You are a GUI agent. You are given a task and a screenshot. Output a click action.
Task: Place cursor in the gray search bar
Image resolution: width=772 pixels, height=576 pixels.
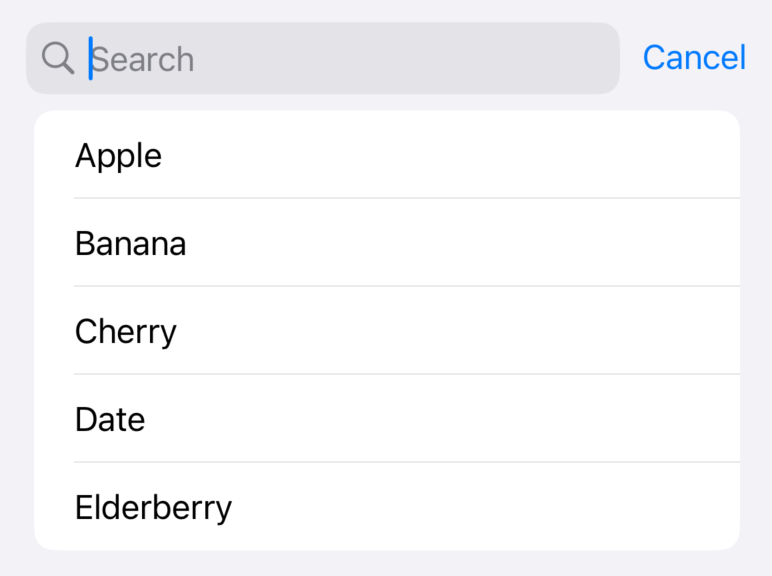pyautogui.click(x=400, y=59)
